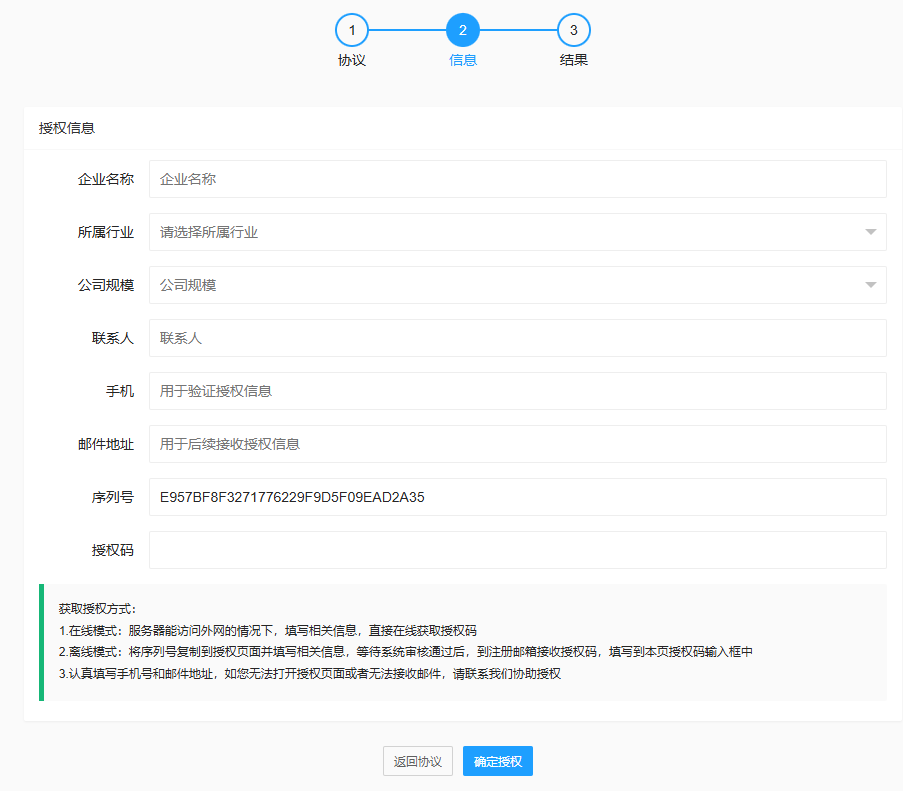Click the 授权信息 panel header
Image resolution: width=903 pixels, height=791 pixels.
[x=67, y=128]
